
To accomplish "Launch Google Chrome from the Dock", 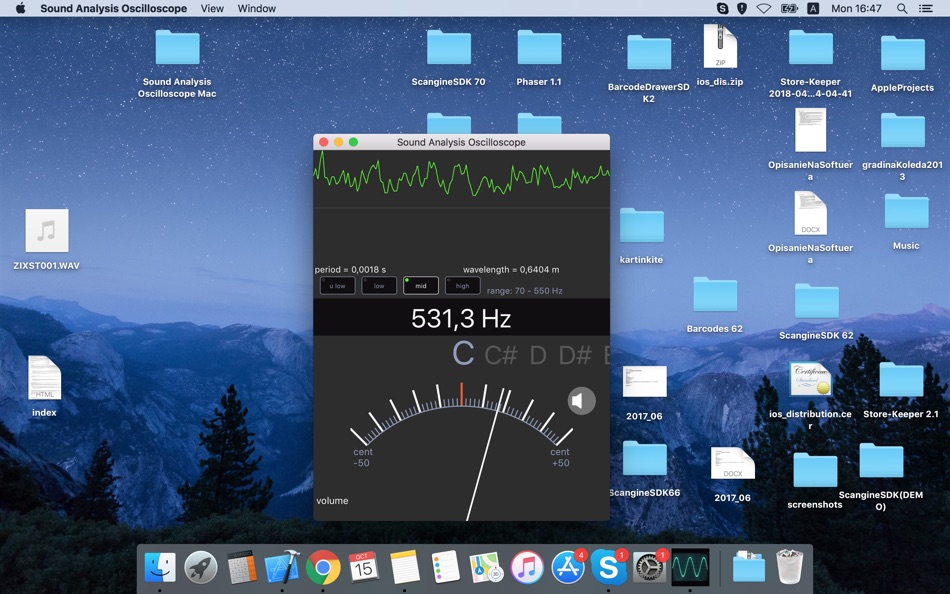I will (323, 567).
